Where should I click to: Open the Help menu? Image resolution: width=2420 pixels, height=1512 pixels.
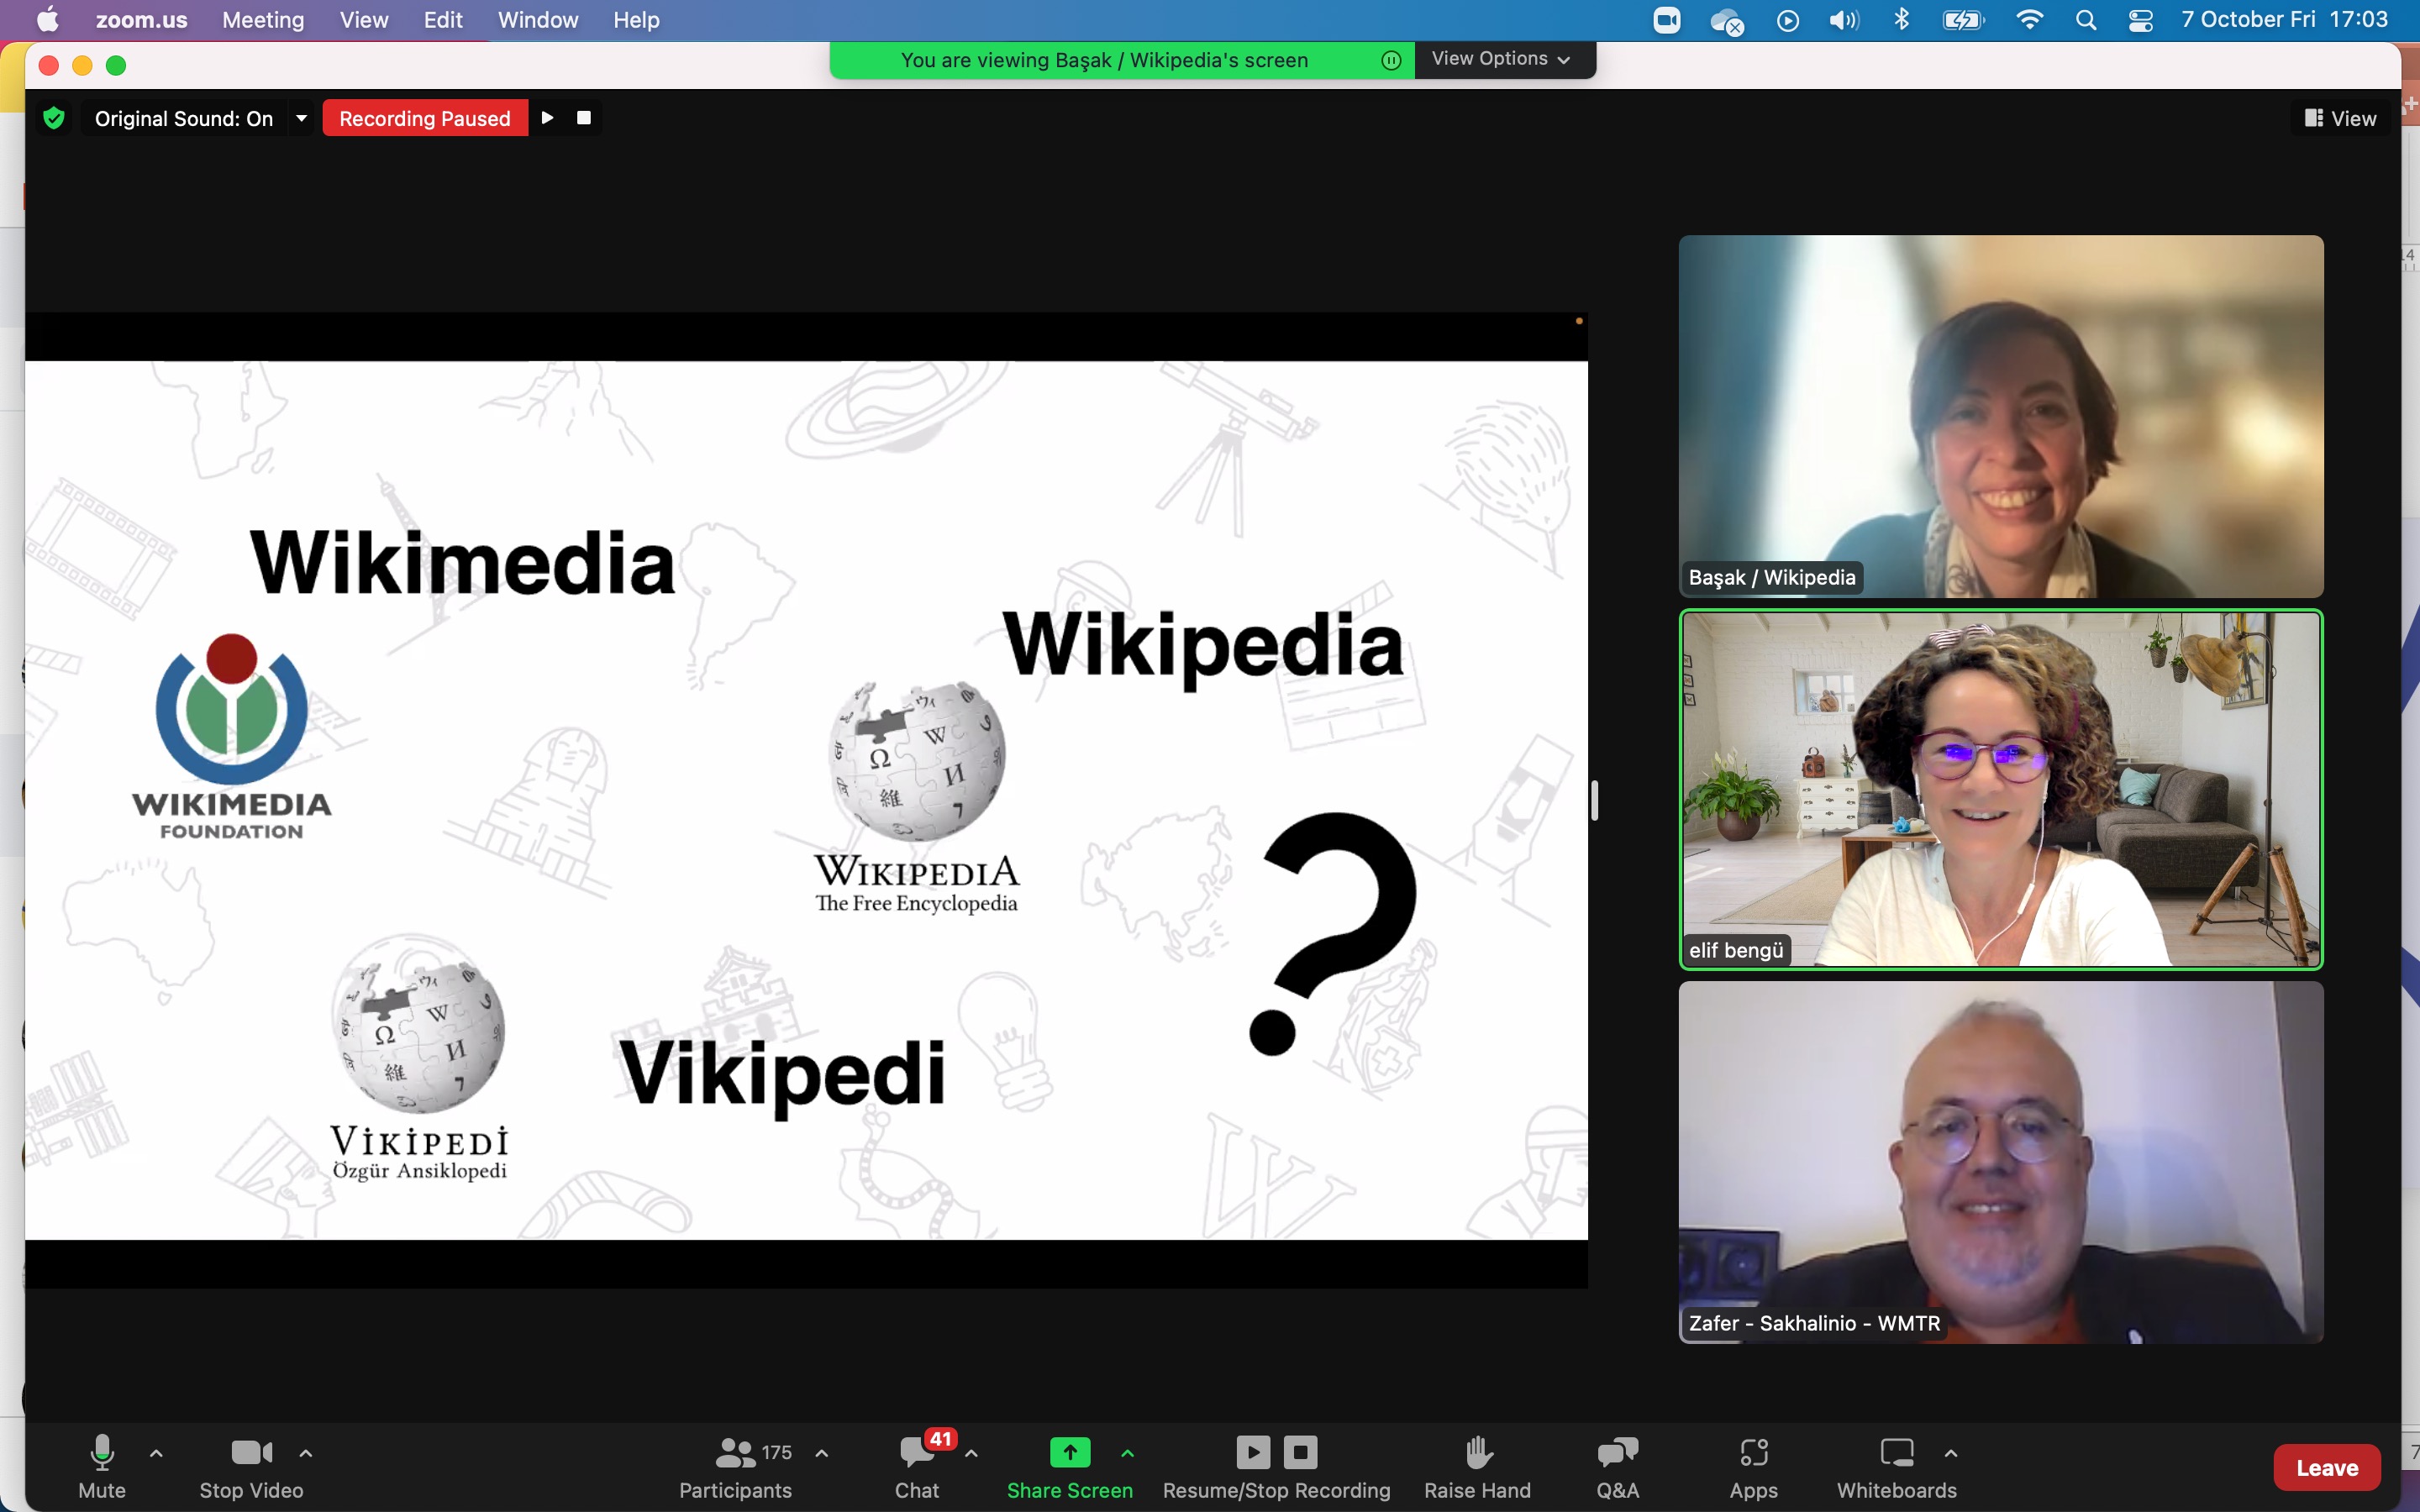point(636,20)
